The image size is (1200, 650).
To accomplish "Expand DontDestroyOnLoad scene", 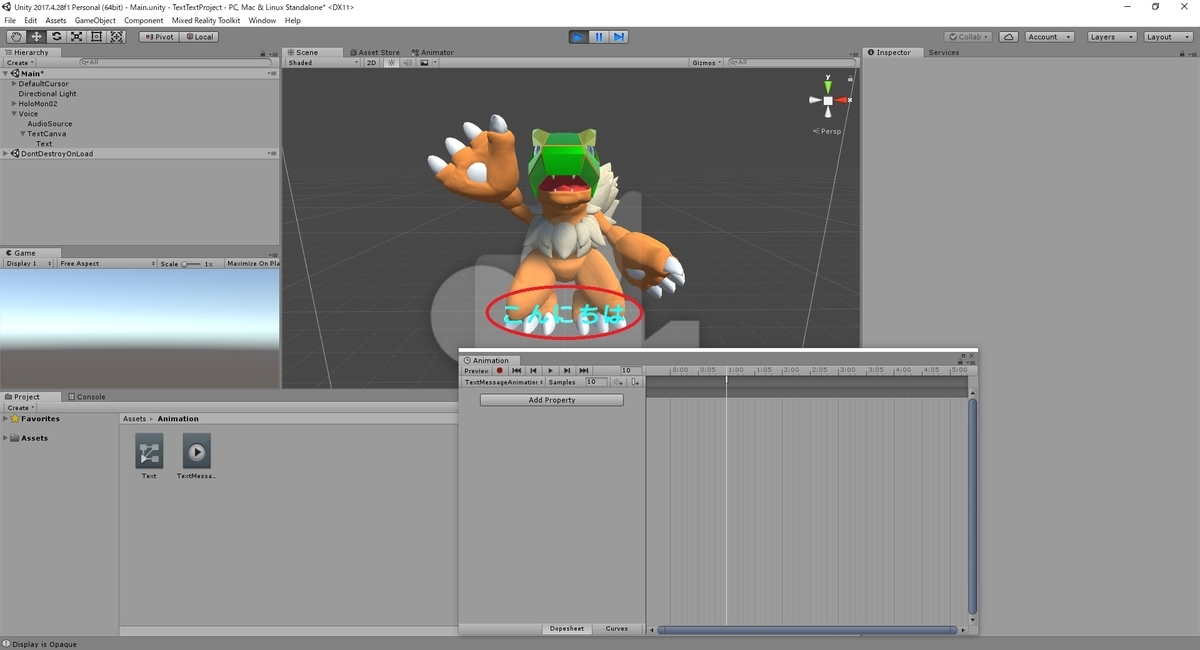I will point(5,153).
